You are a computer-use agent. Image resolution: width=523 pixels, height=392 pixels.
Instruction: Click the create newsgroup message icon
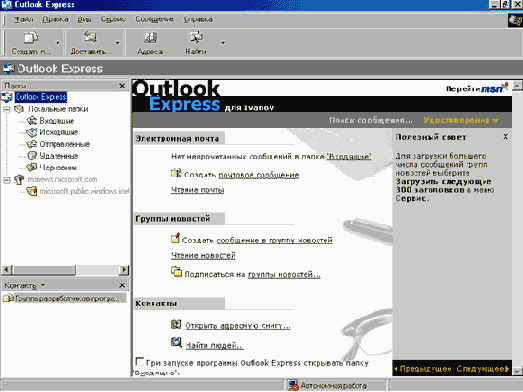point(175,238)
